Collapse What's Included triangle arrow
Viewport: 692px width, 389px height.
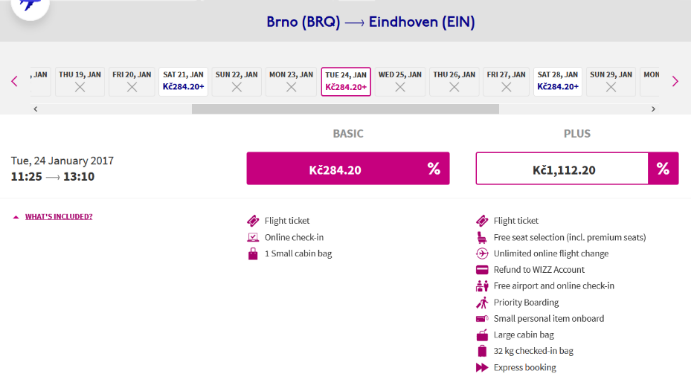(x=16, y=217)
